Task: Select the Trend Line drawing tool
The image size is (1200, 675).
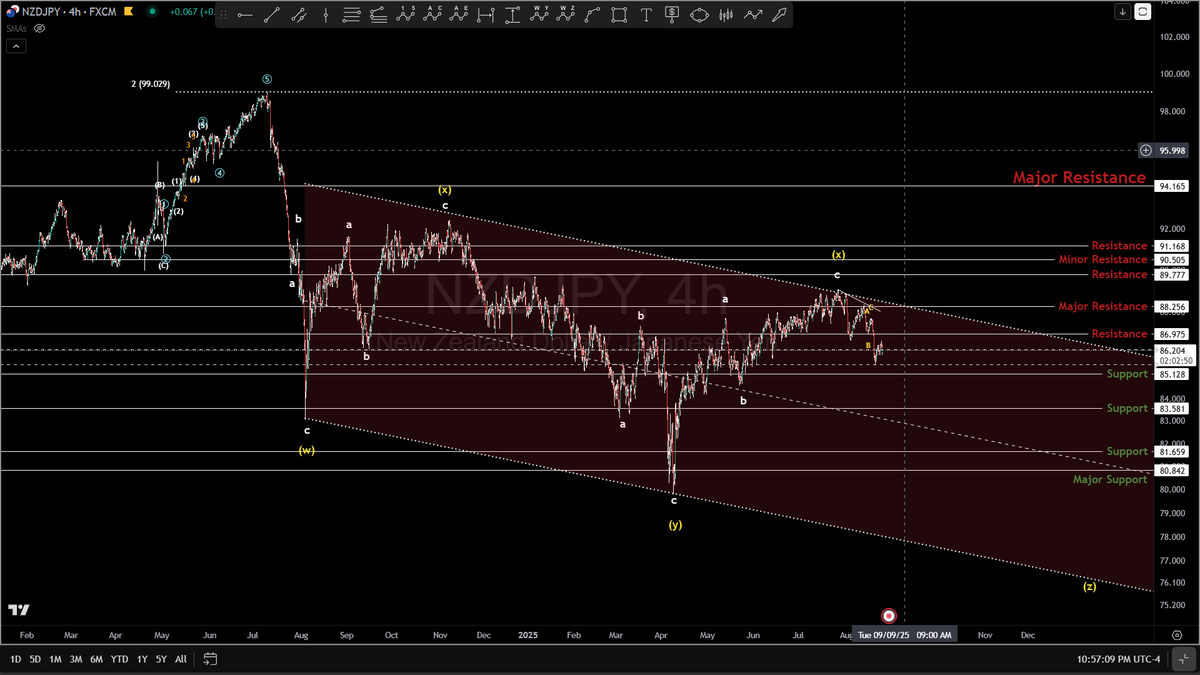Action: point(270,15)
